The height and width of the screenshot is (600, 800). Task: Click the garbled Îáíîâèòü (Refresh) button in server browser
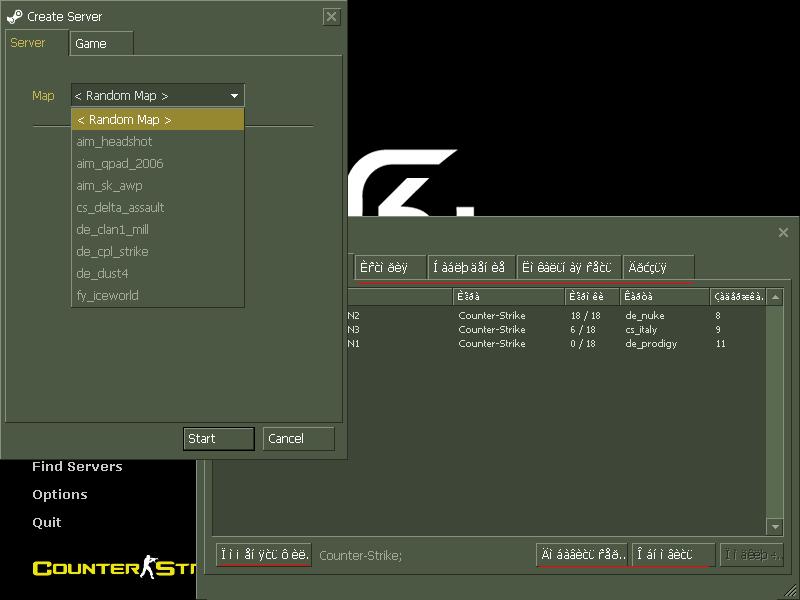click(673, 555)
